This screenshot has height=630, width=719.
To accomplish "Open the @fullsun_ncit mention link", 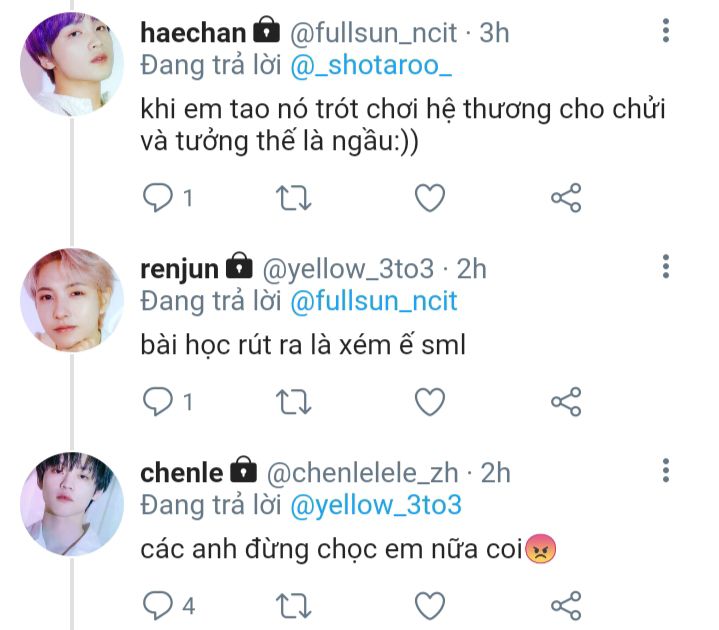I will click(x=373, y=300).
